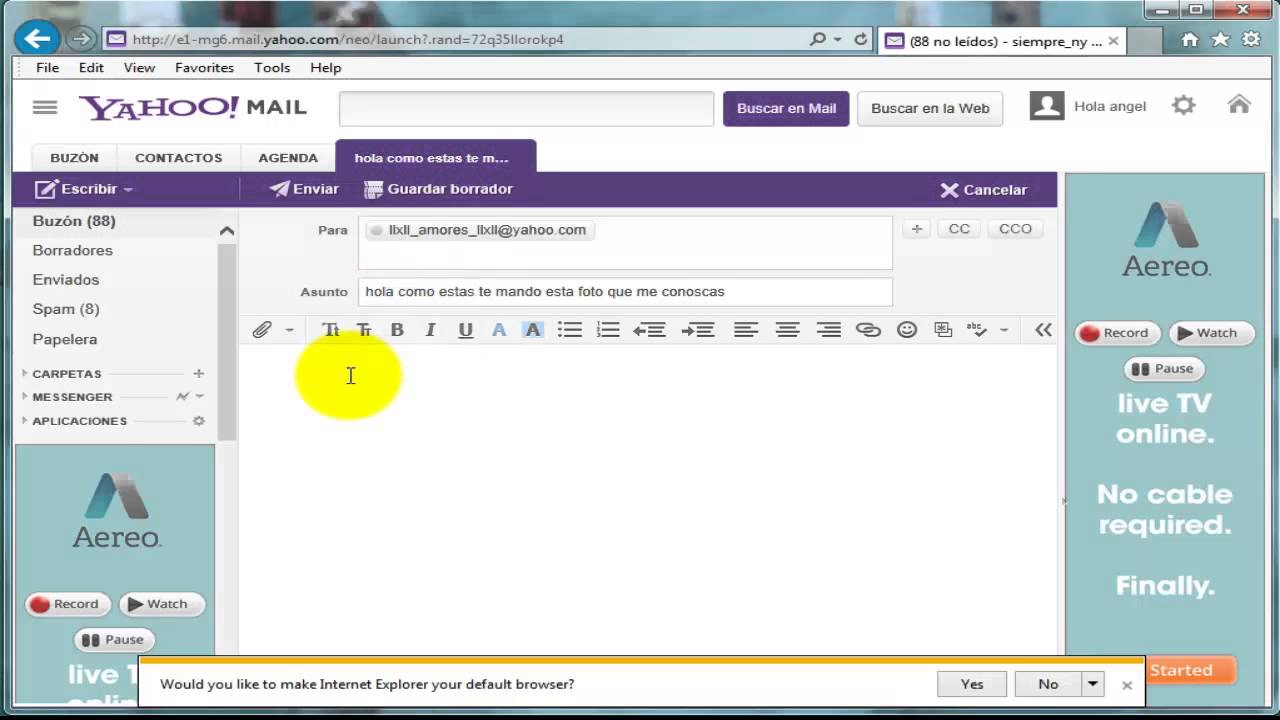
Task: Go to Yahoo home via house icon
Action: 1239,104
